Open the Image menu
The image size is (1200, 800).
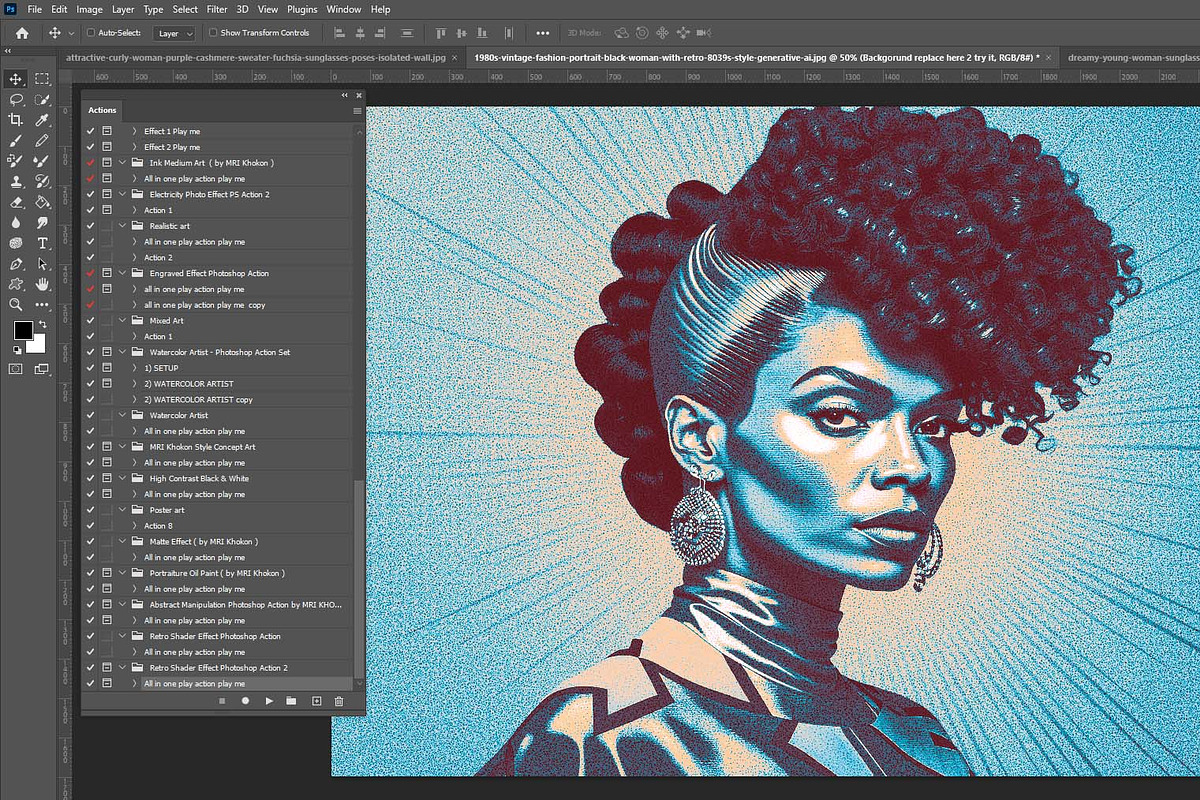click(x=89, y=9)
